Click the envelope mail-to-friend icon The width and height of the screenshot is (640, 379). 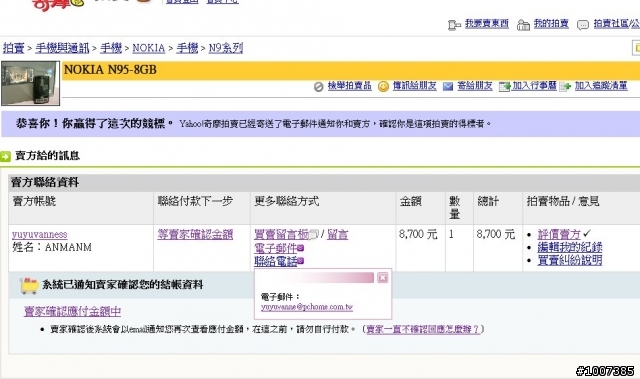[448, 86]
